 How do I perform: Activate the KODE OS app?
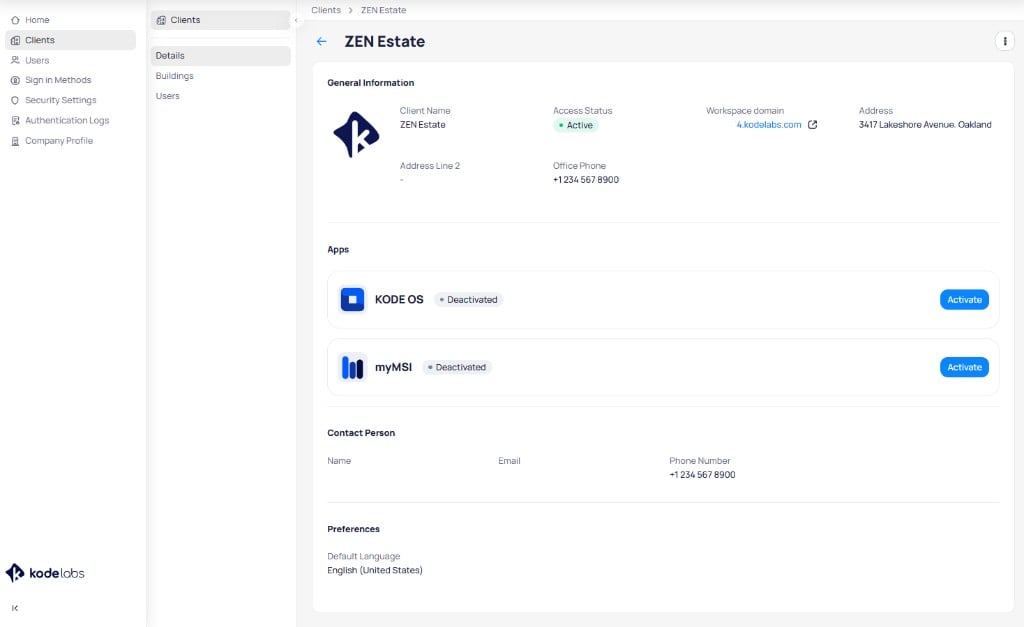(964, 300)
